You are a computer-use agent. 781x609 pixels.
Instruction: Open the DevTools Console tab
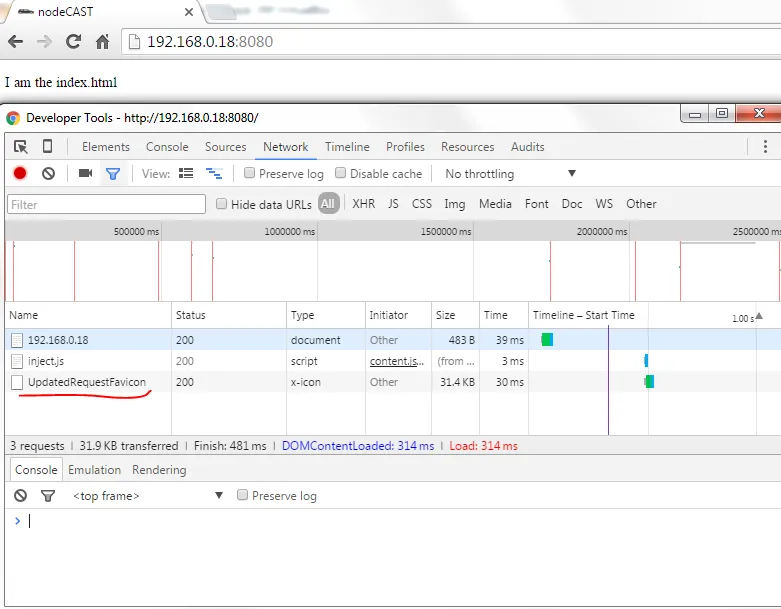[x=167, y=147]
